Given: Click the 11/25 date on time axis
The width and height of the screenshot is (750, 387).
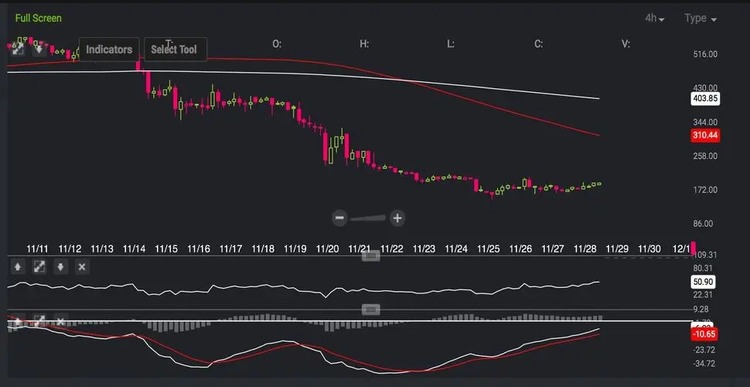Looking at the screenshot, I should coord(488,249).
